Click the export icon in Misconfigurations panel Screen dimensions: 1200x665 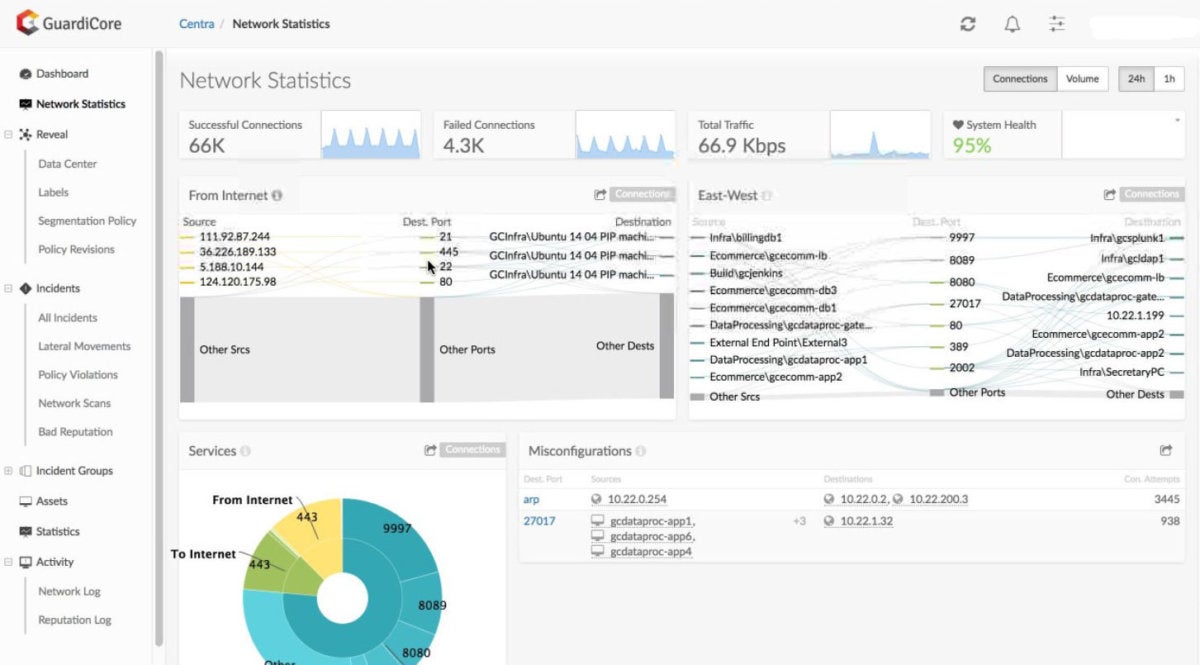(1165, 451)
